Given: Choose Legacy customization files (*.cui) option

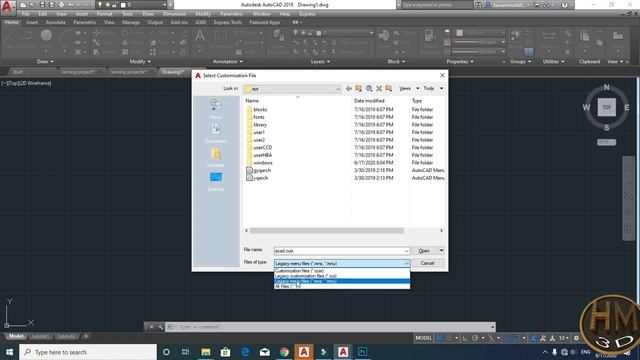Looking at the screenshot, I should [342, 276].
